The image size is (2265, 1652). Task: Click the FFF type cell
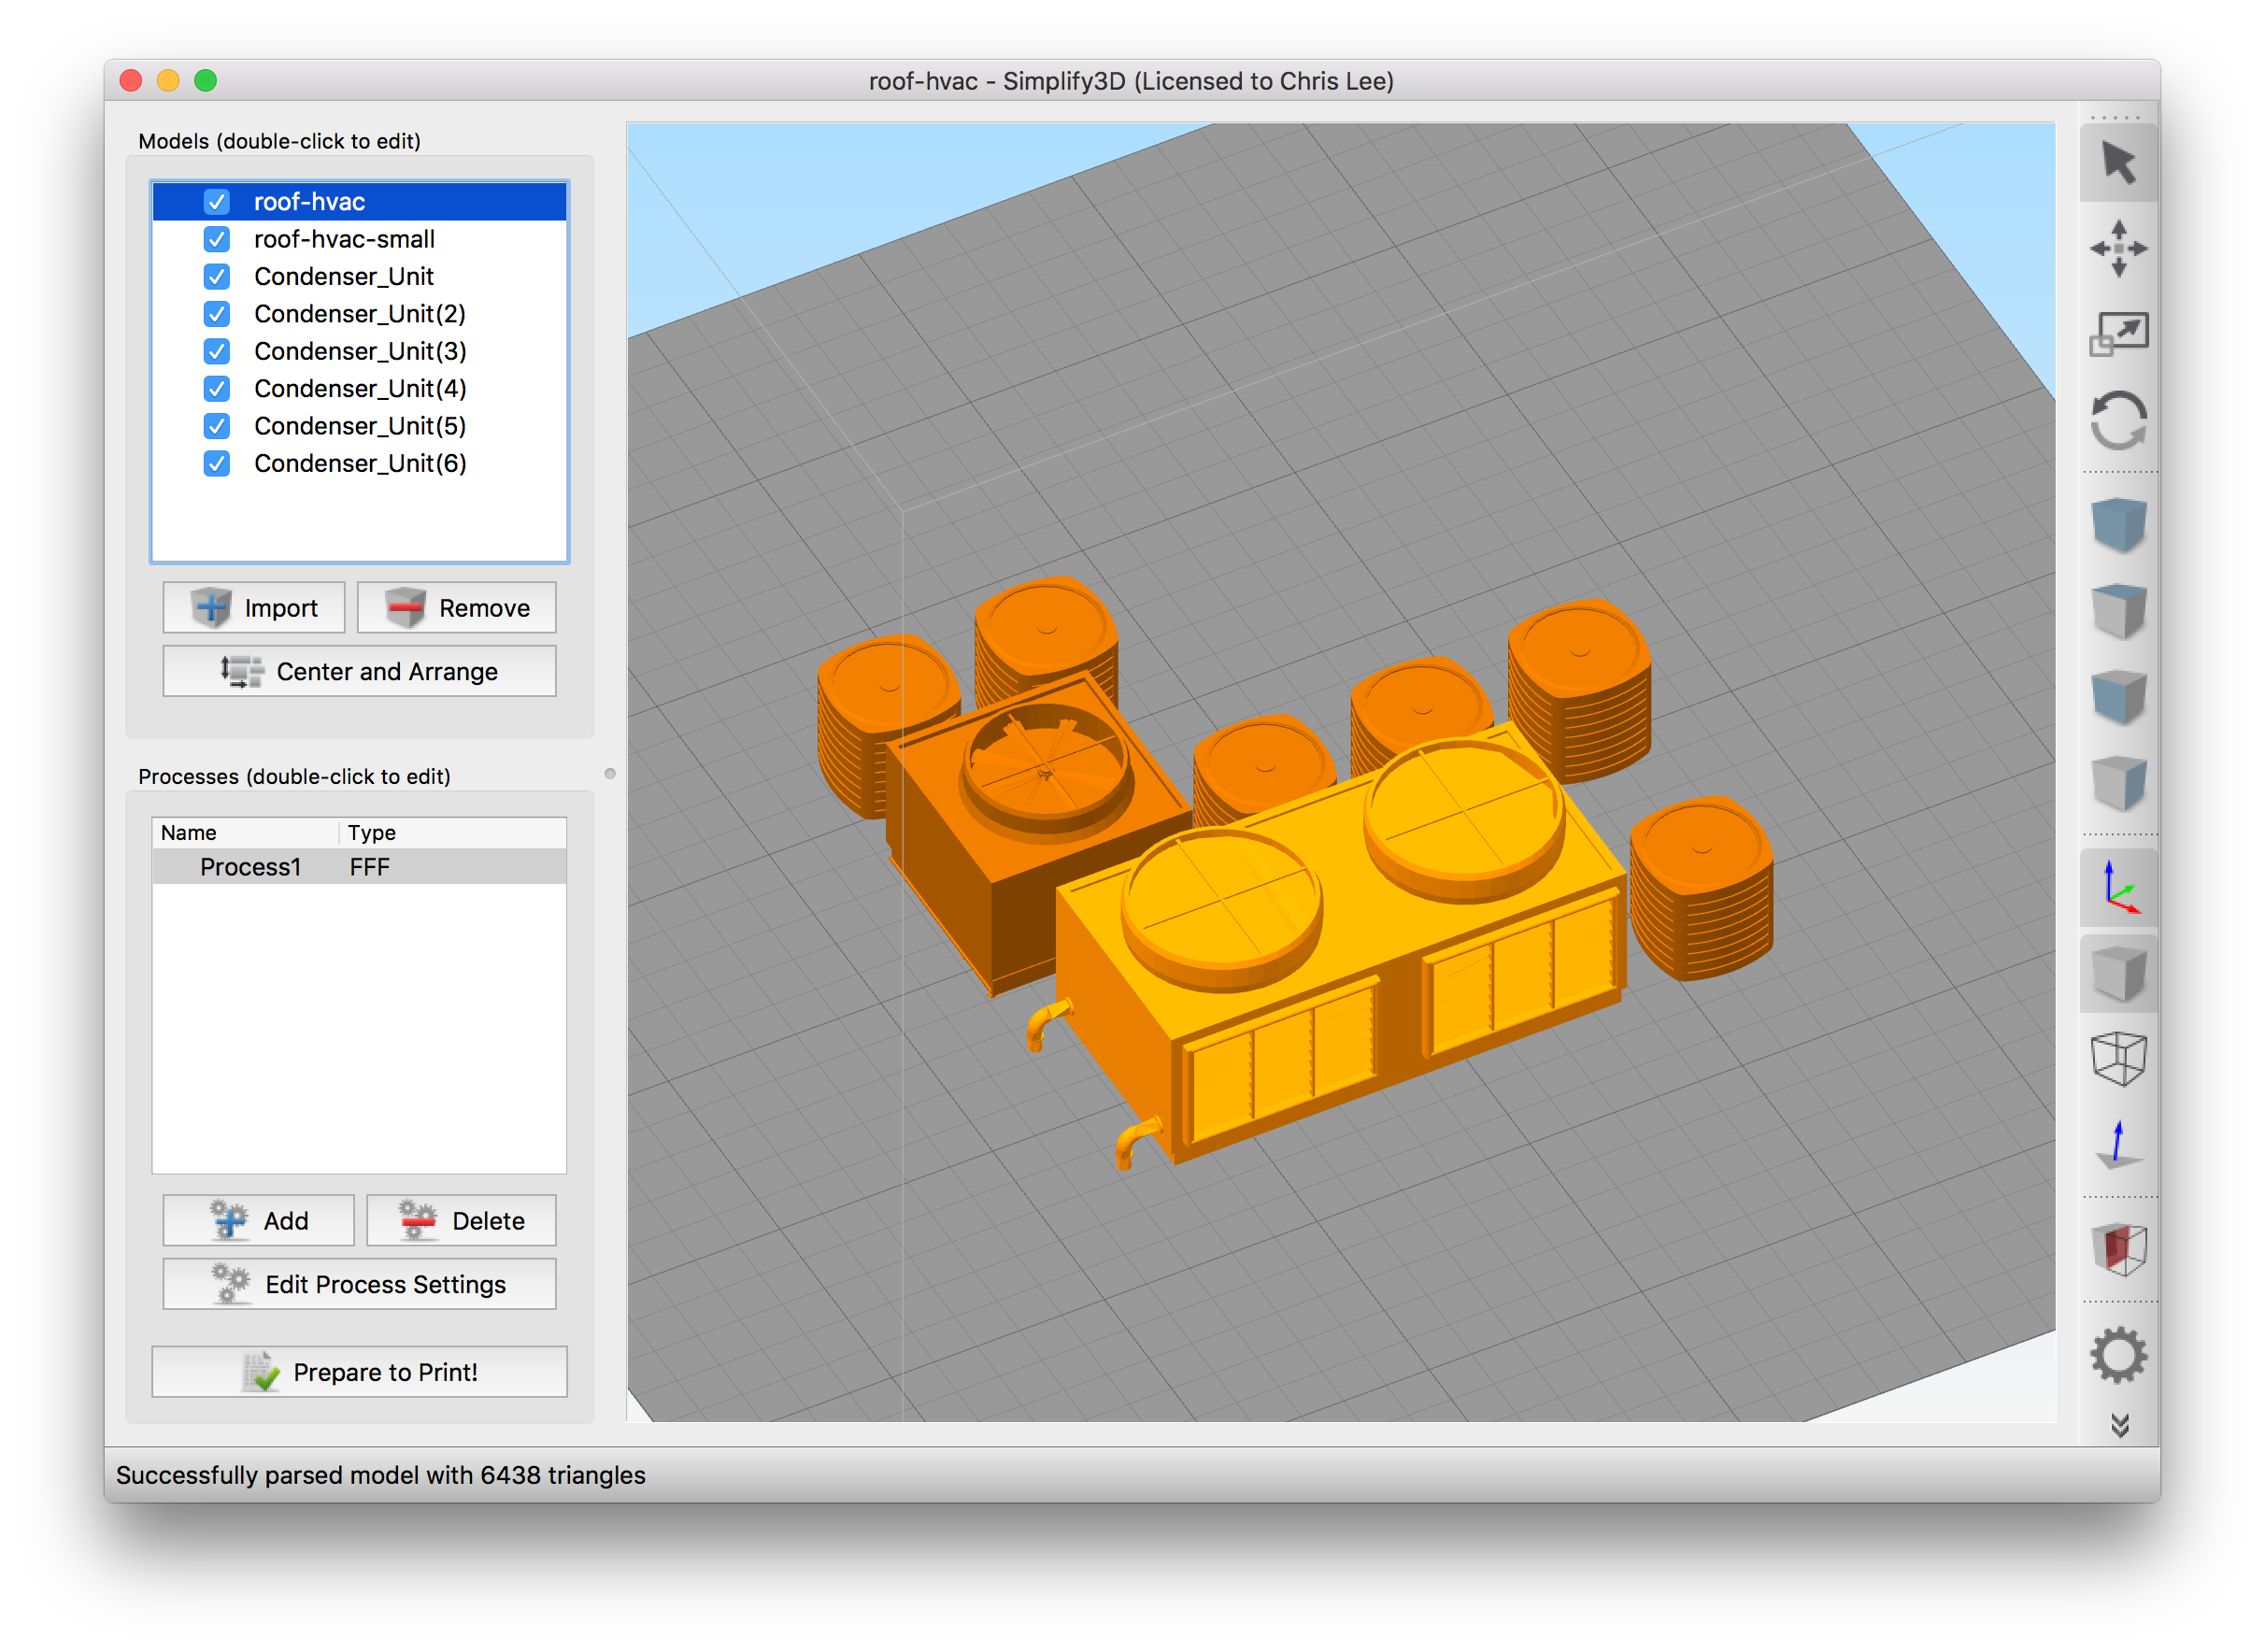[369, 867]
